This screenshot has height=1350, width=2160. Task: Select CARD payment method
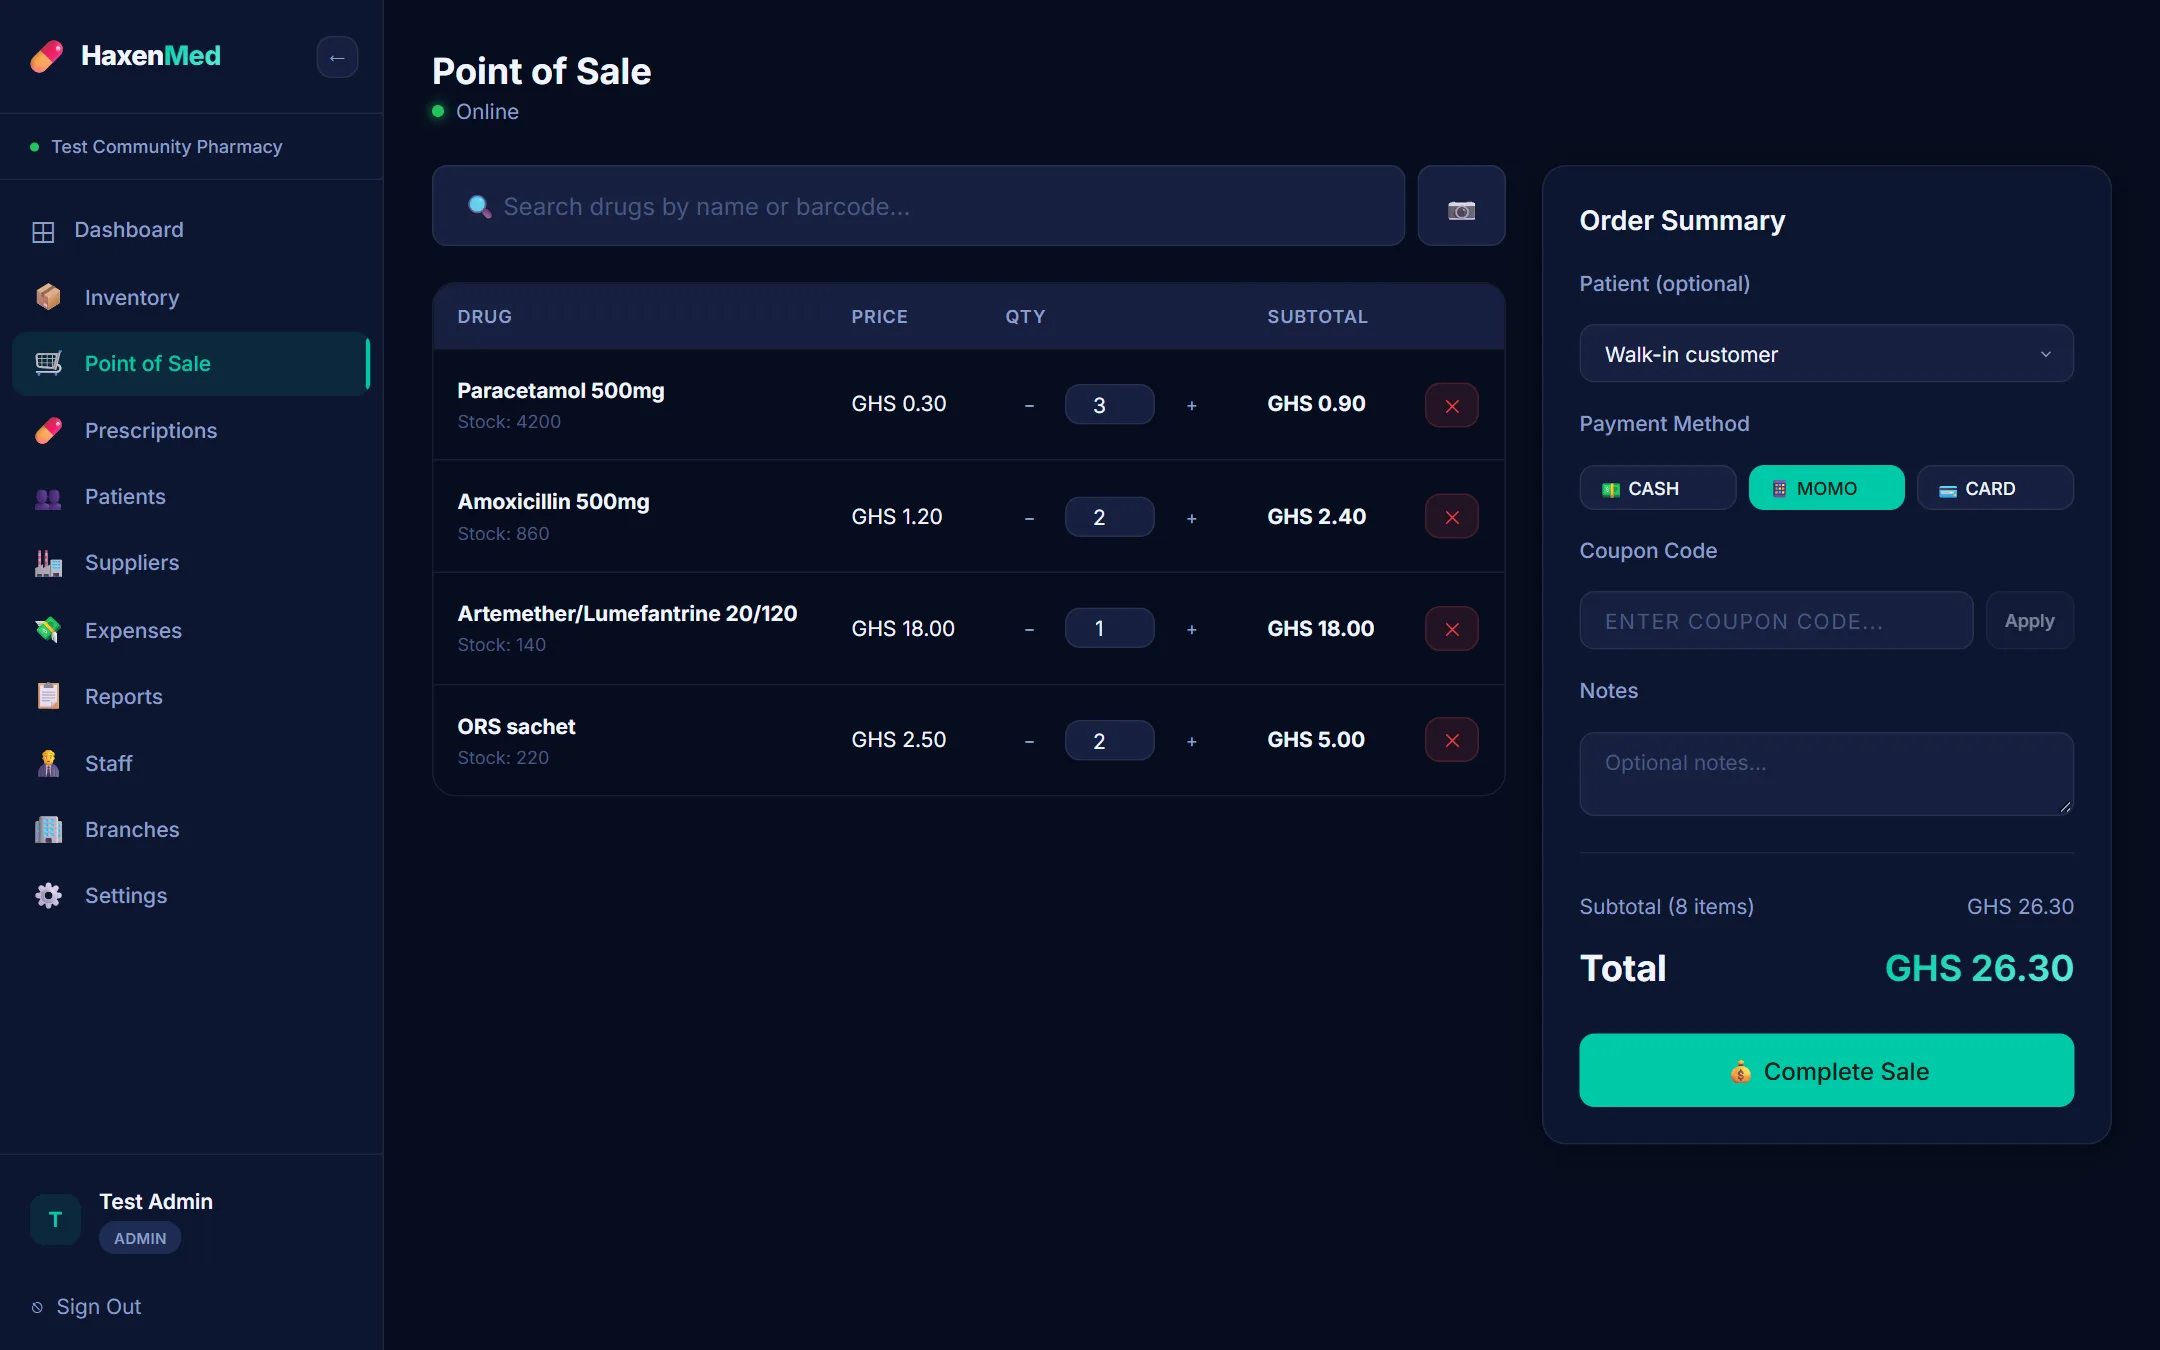click(1995, 488)
